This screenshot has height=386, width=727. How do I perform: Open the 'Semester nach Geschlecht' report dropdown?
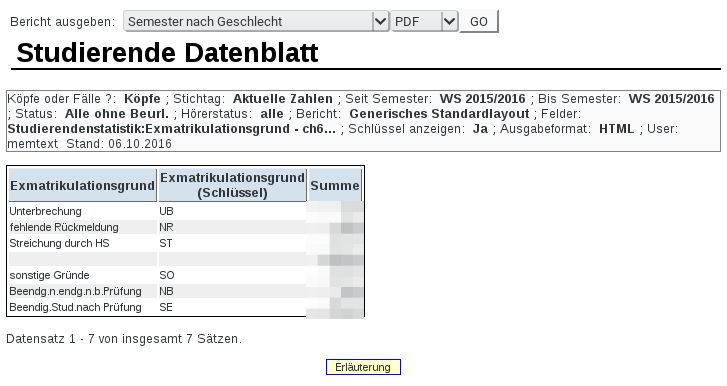[256, 21]
